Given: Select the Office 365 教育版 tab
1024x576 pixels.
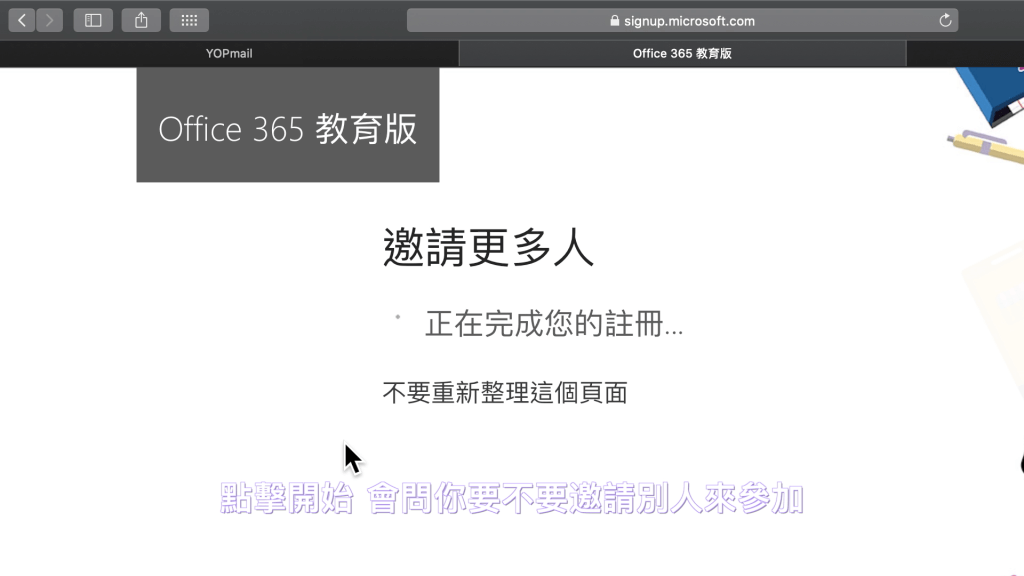Looking at the screenshot, I should point(682,54).
